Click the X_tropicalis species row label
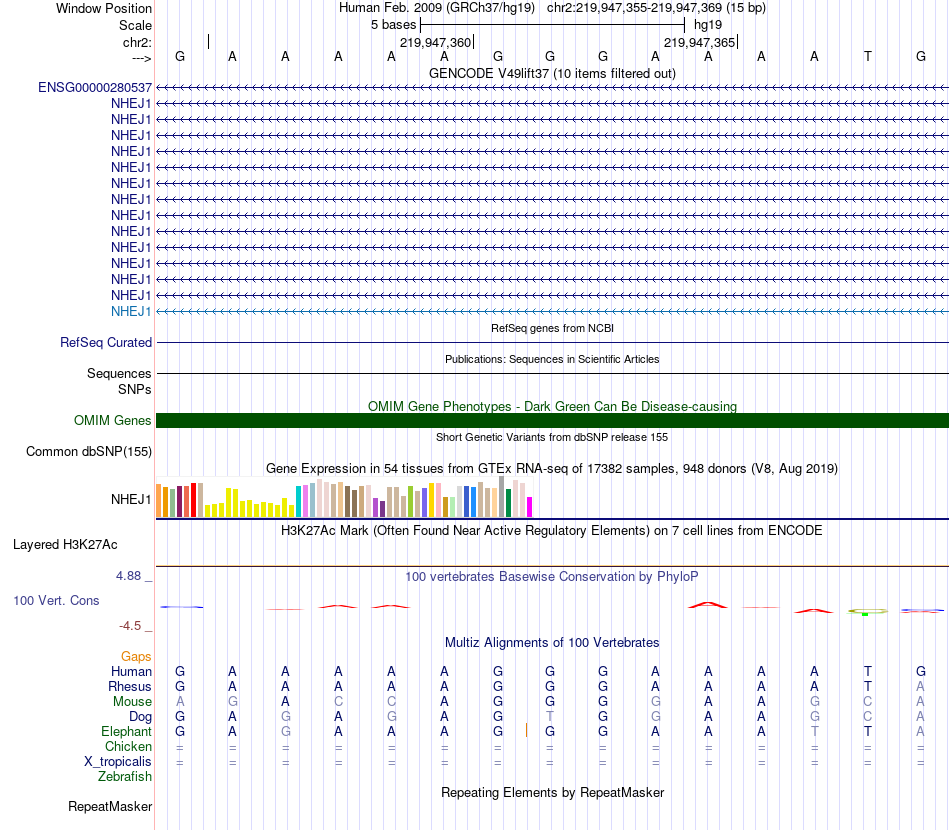Viewport: 950px width, 830px height. 118,762
